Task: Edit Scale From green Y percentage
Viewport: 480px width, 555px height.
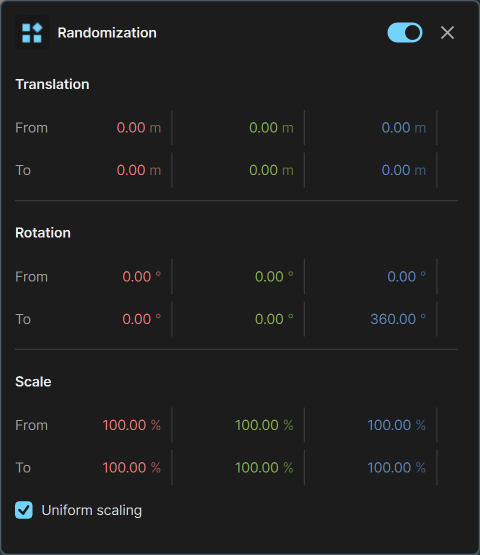Action: tap(264, 425)
